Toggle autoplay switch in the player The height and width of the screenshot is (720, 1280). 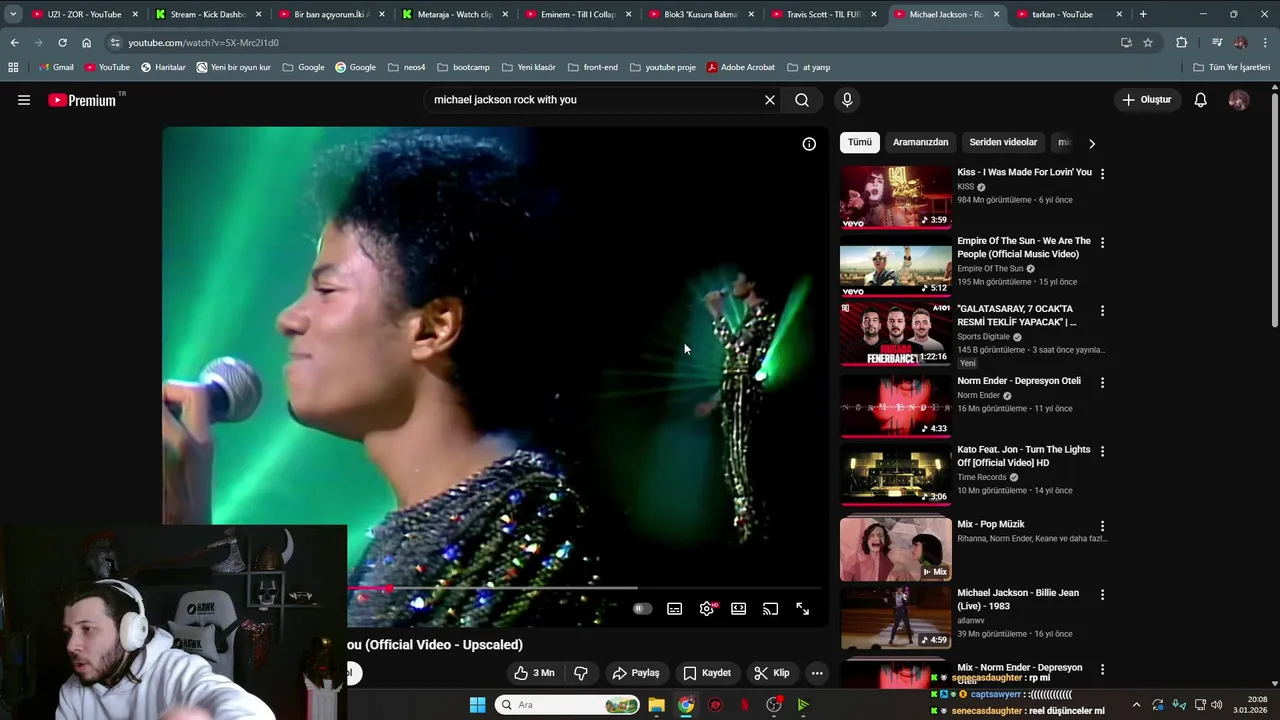(x=642, y=609)
